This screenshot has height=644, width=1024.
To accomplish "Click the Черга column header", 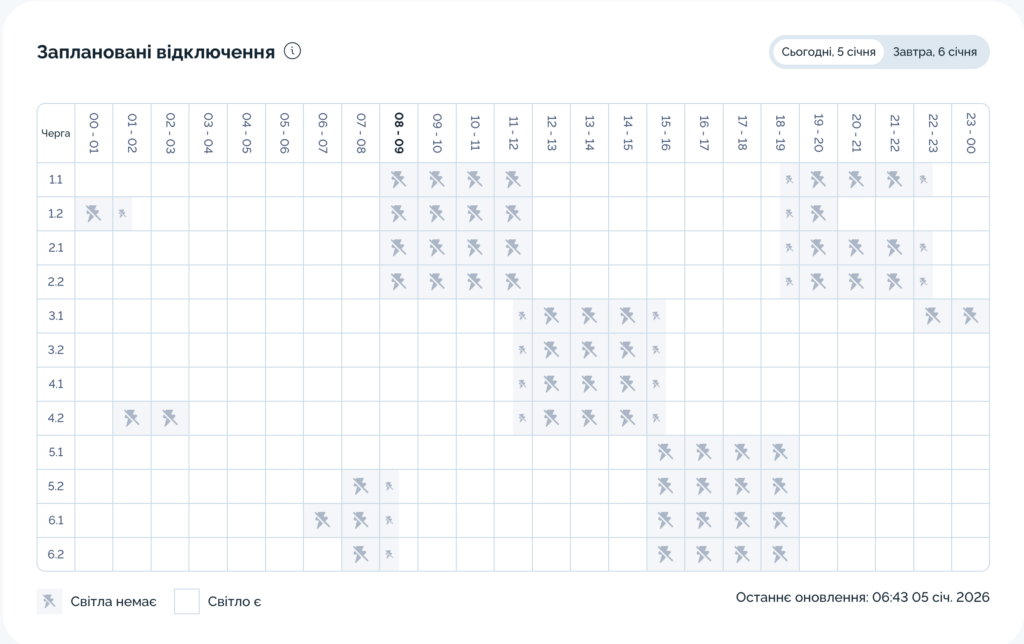I will 56,132.
